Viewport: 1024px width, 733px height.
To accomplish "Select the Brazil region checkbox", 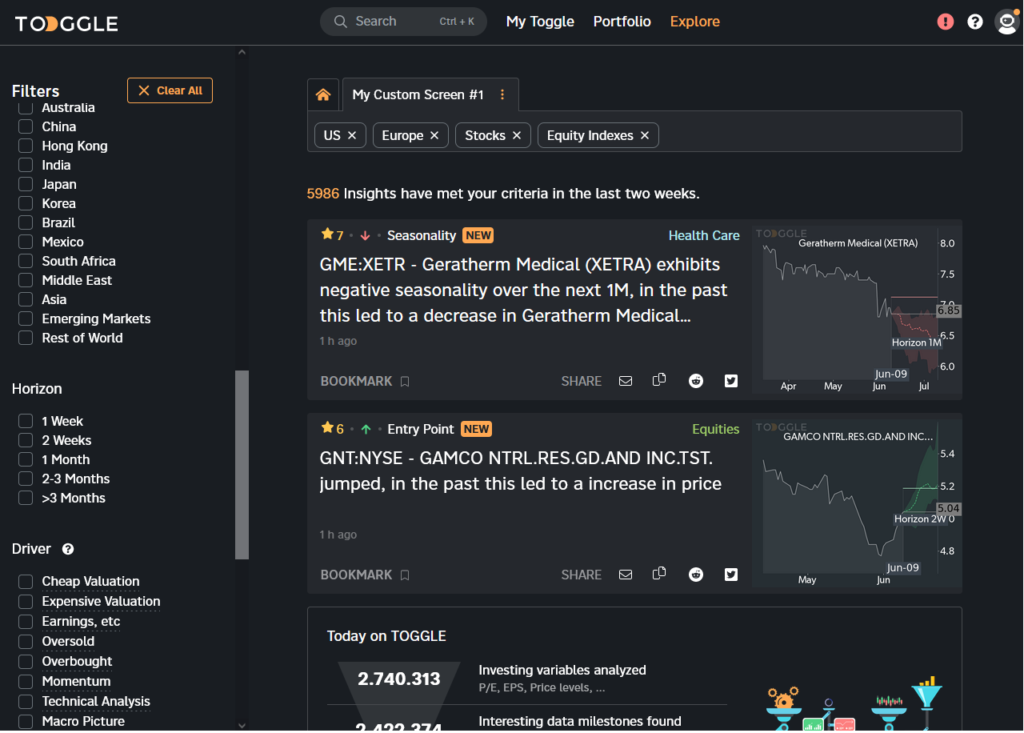I will pyautogui.click(x=25, y=223).
